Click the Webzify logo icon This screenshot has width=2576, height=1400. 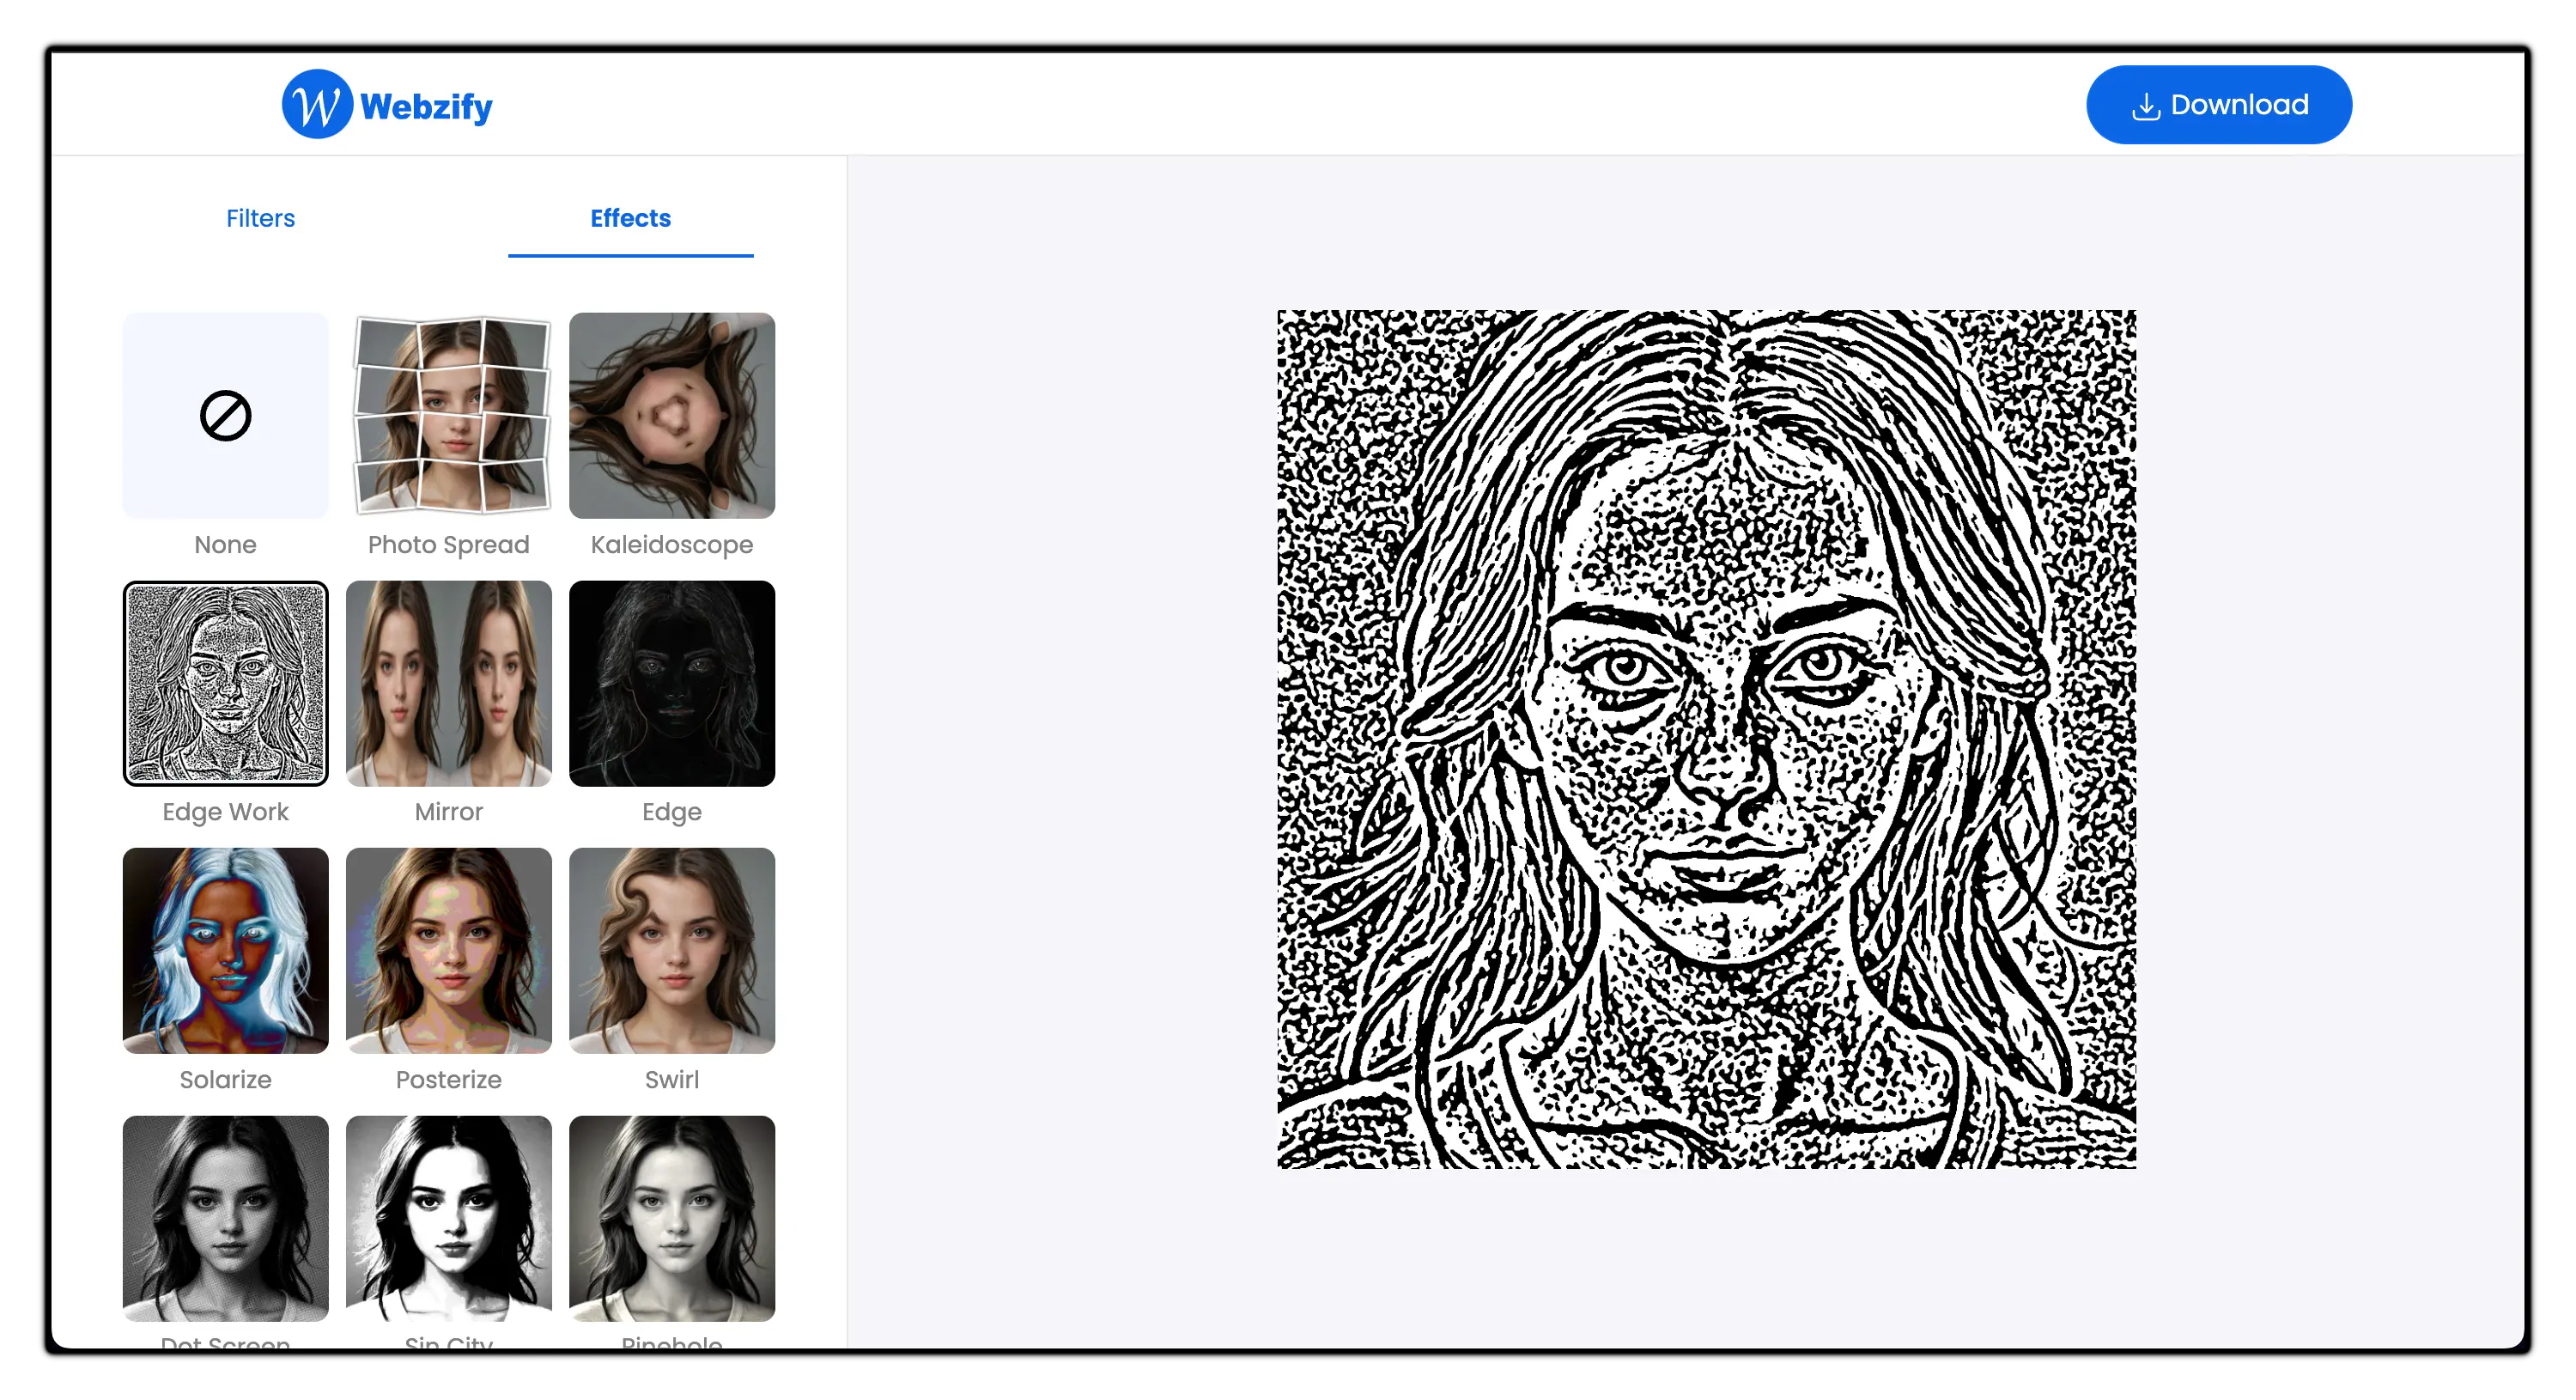(x=316, y=104)
